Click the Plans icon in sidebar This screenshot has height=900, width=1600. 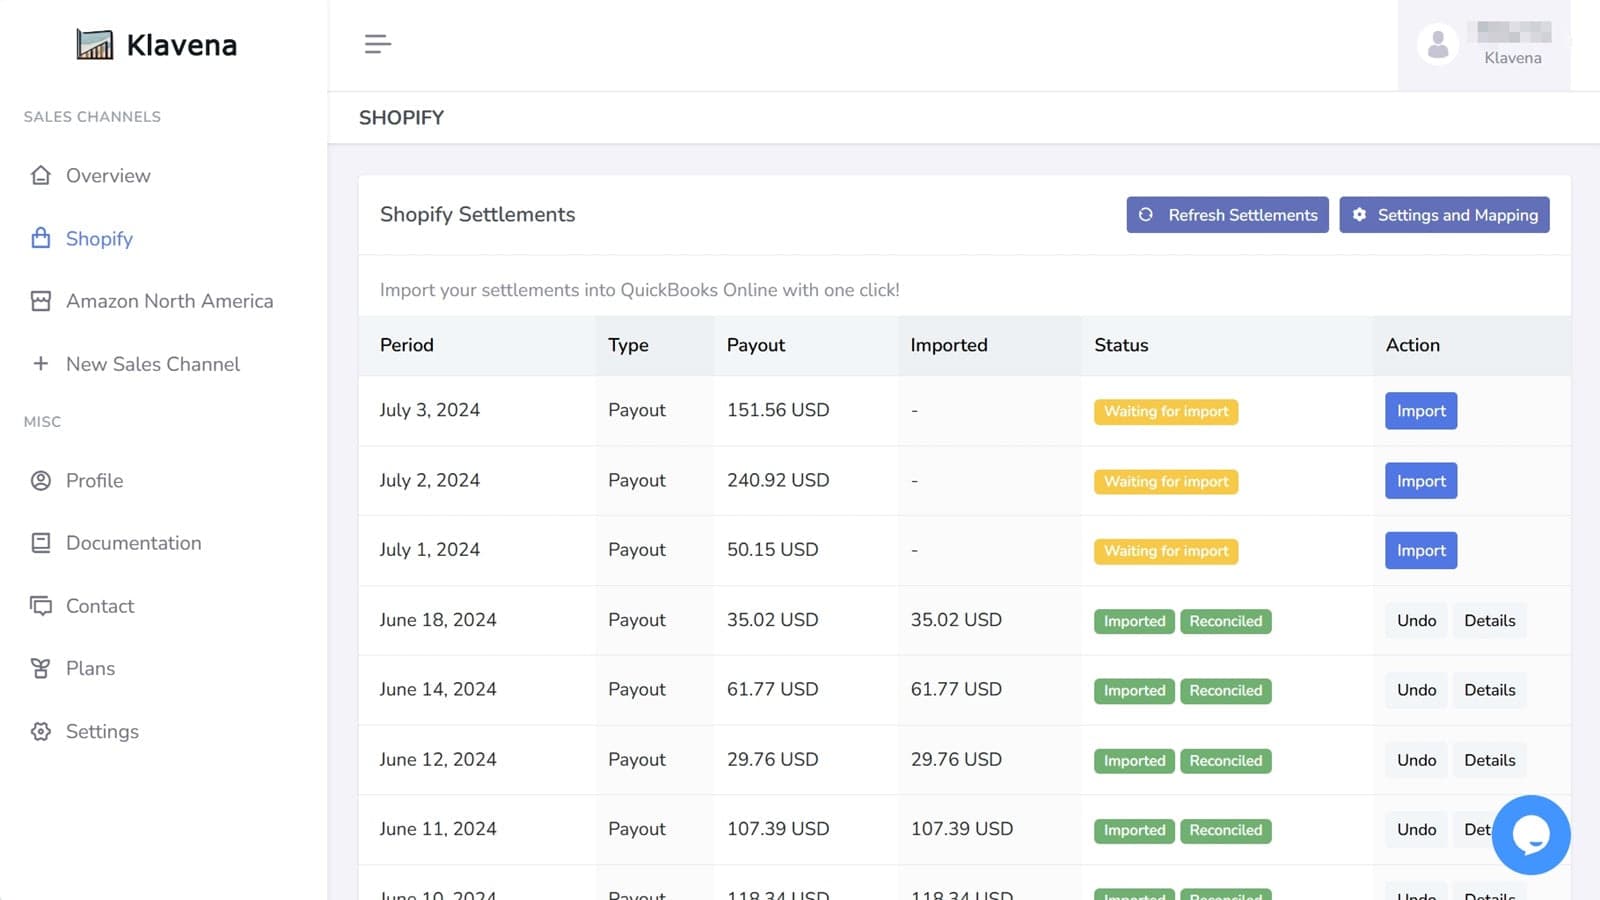coord(41,668)
